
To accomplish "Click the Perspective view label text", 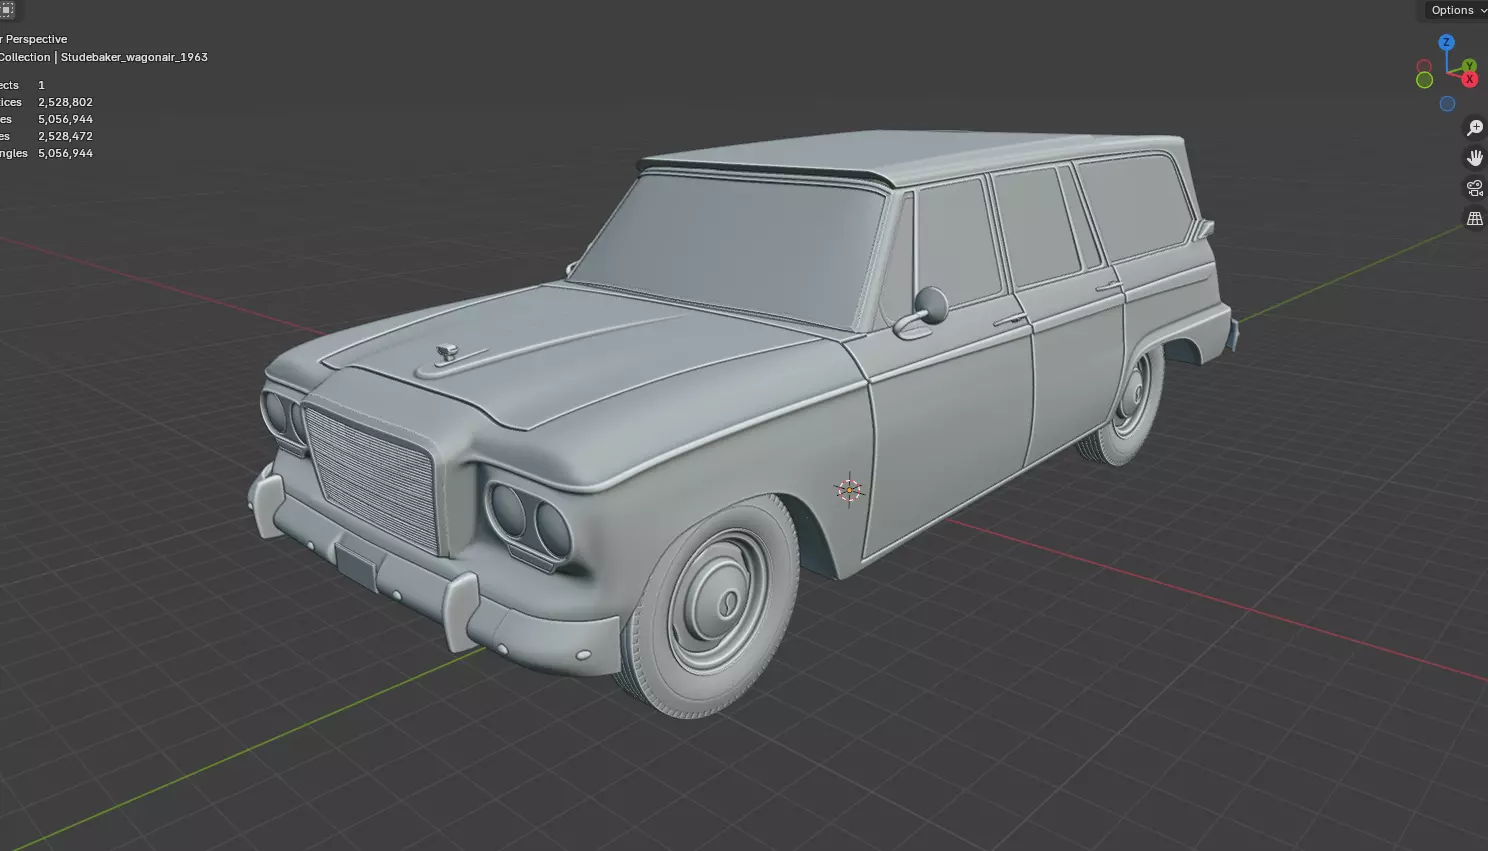I will (x=36, y=39).
